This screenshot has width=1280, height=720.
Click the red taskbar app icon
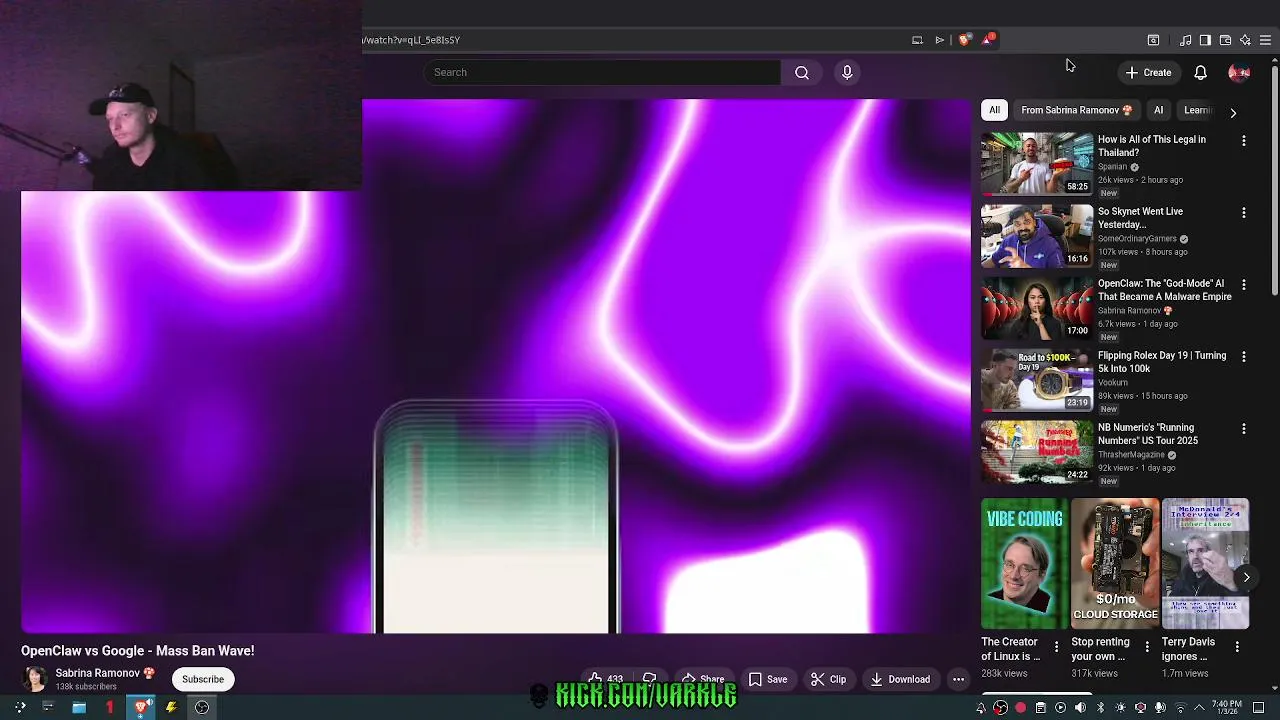coord(110,707)
